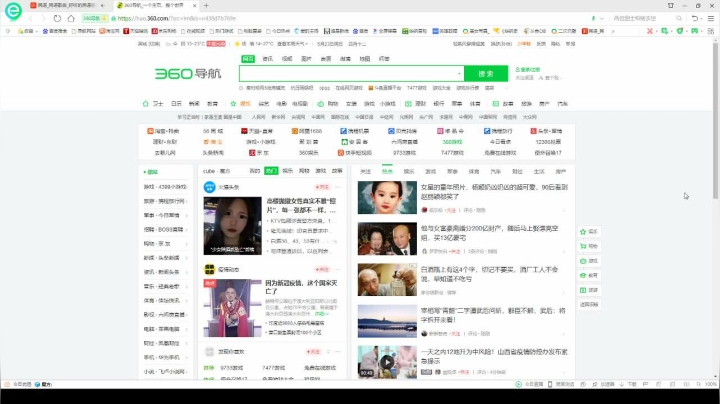This screenshot has height=404, width=720.
Task: Open the browser home page icon
Action: (71, 18)
